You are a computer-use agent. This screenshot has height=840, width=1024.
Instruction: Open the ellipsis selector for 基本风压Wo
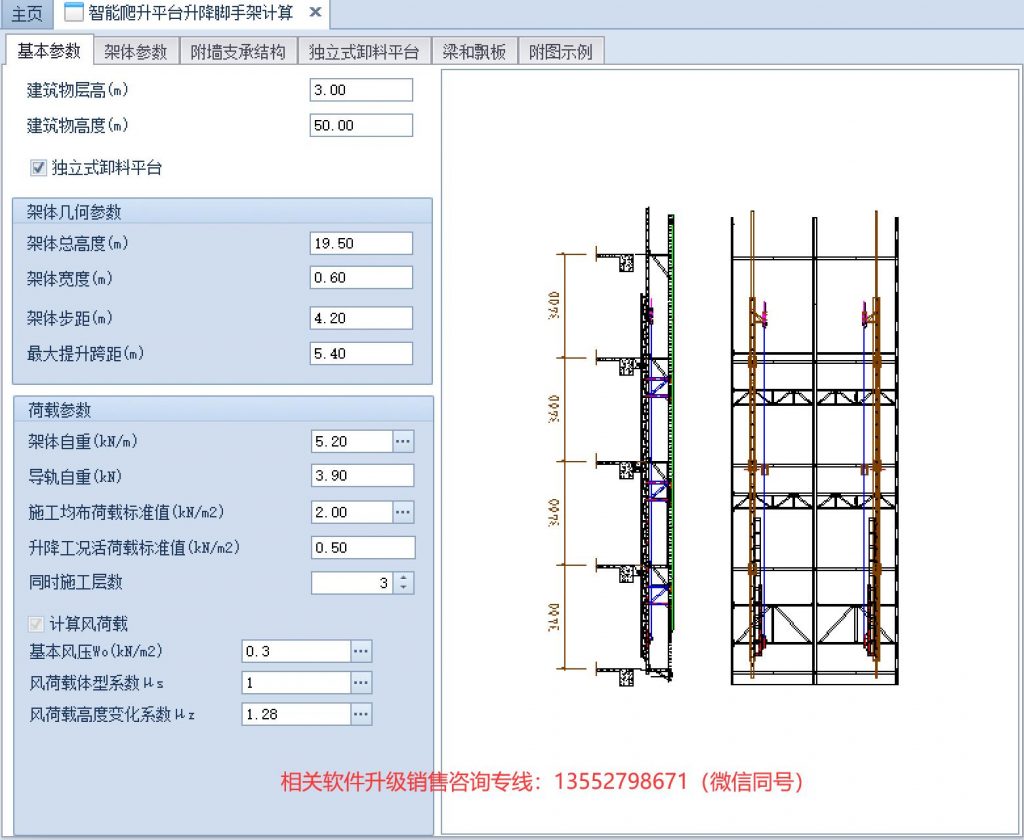(361, 651)
